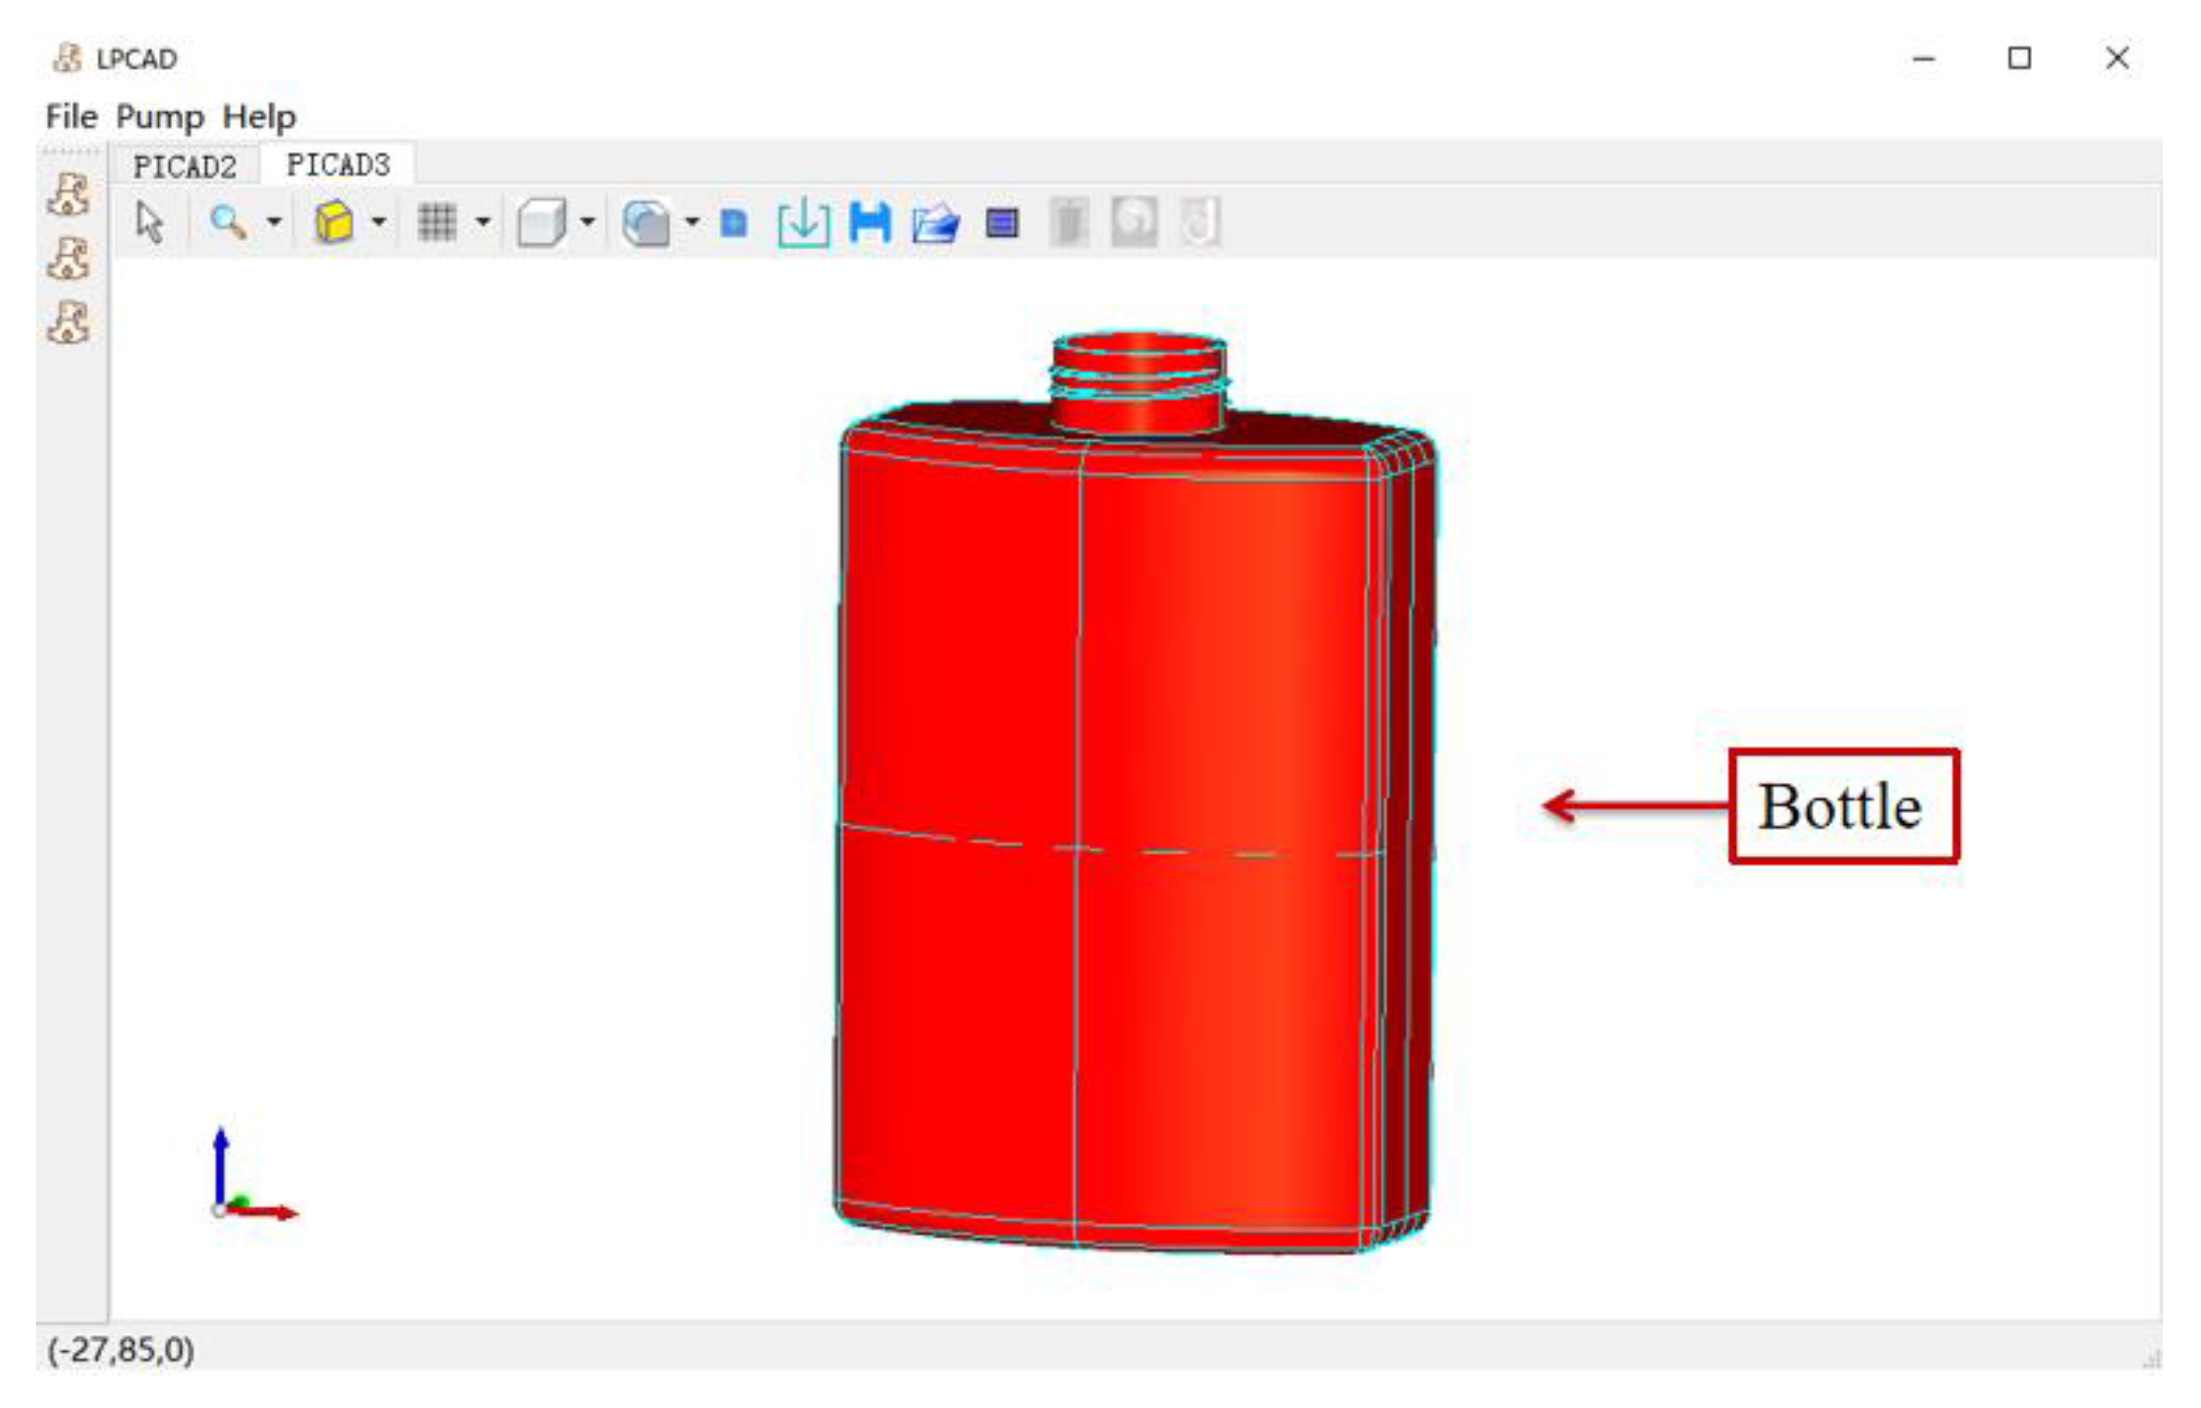This screenshot has width=2201, height=1408.
Task: Click the grid display icon
Action: [x=437, y=222]
